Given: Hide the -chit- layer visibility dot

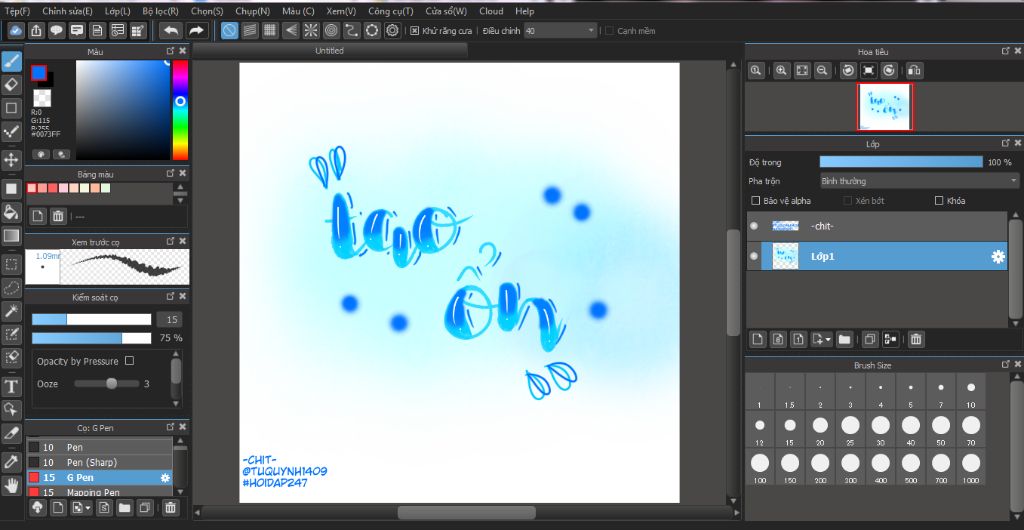Looking at the screenshot, I should (754, 226).
